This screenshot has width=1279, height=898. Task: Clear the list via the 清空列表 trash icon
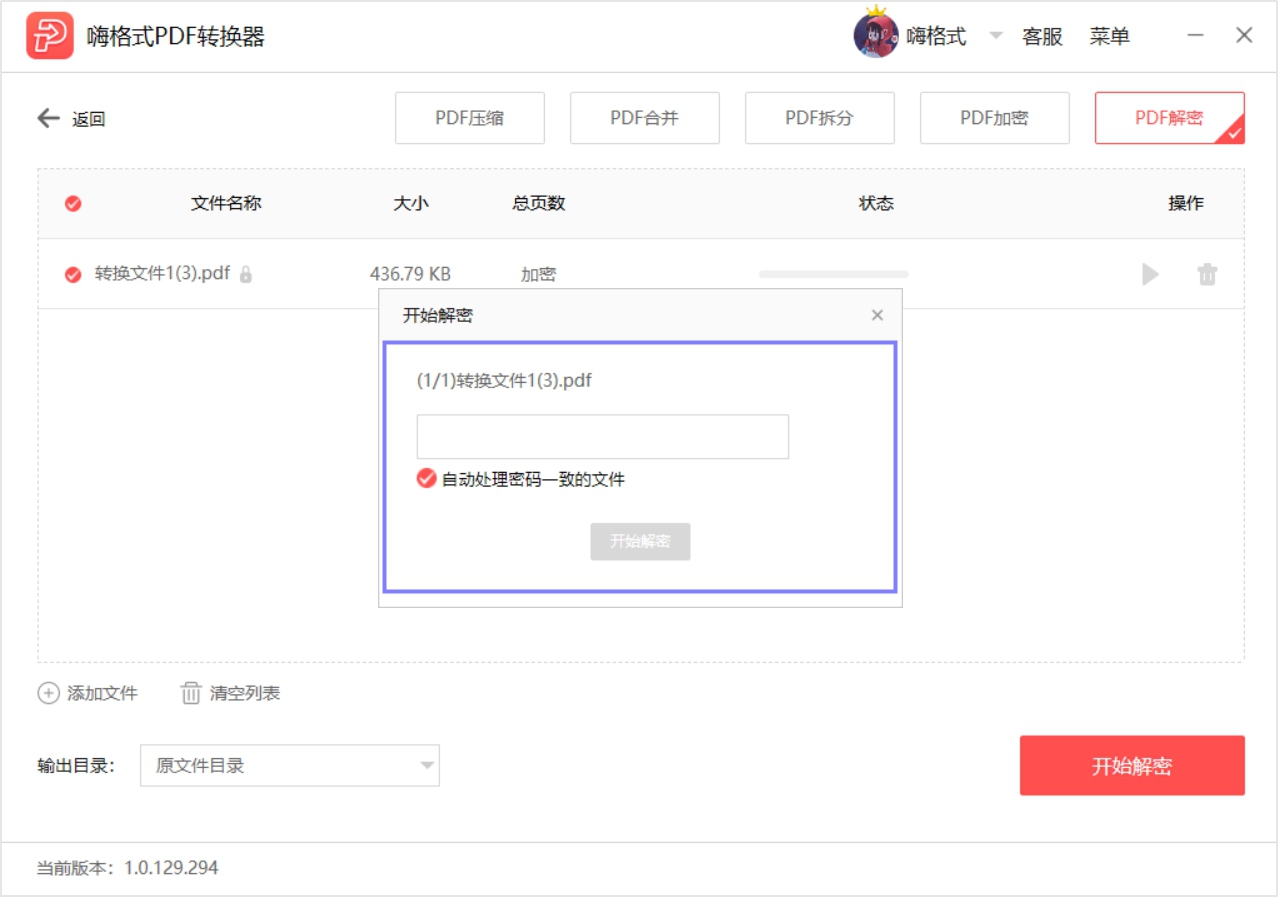[189, 691]
